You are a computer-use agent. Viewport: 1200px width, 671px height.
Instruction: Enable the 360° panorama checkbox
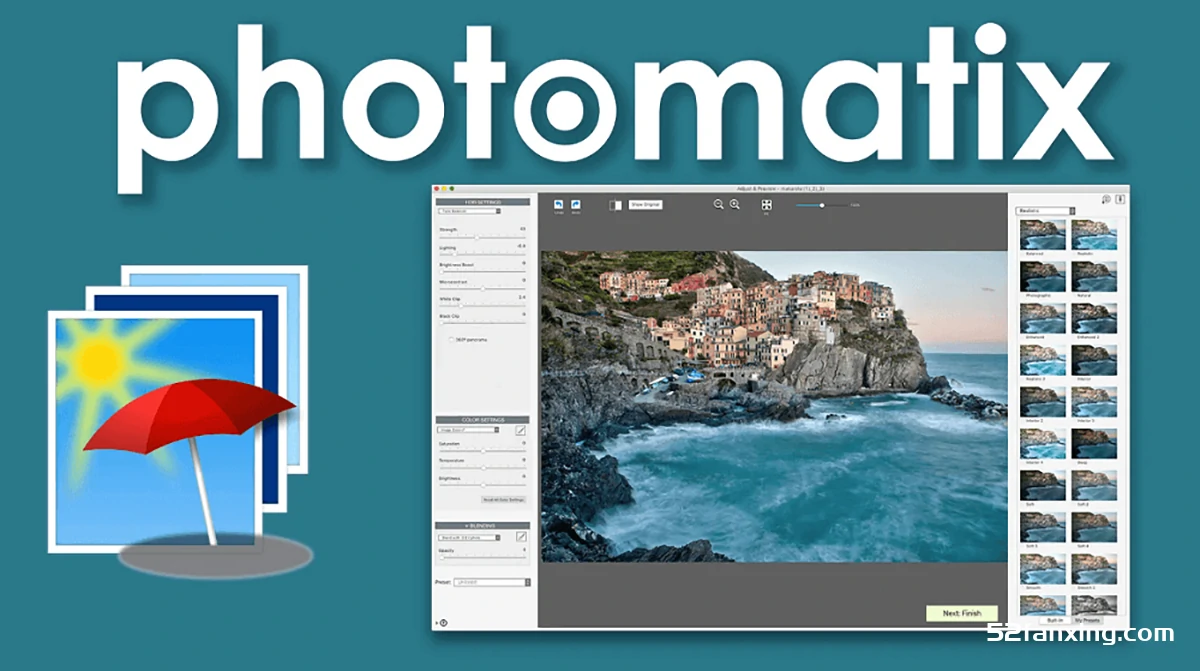click(x=451, y=339)
